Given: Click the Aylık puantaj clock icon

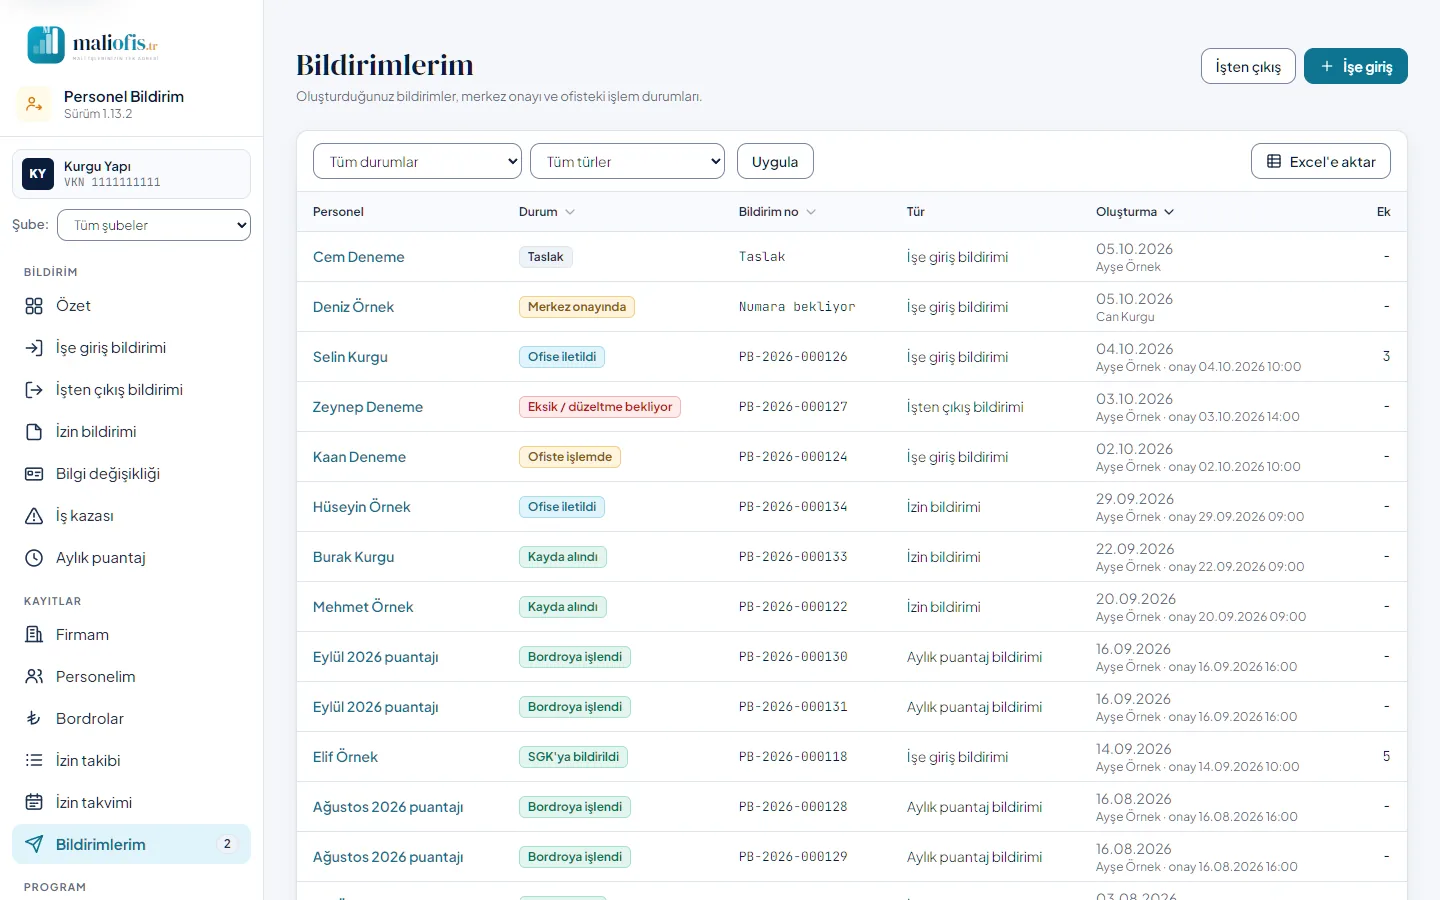Looking at the screenshot, I should point(34,558).
